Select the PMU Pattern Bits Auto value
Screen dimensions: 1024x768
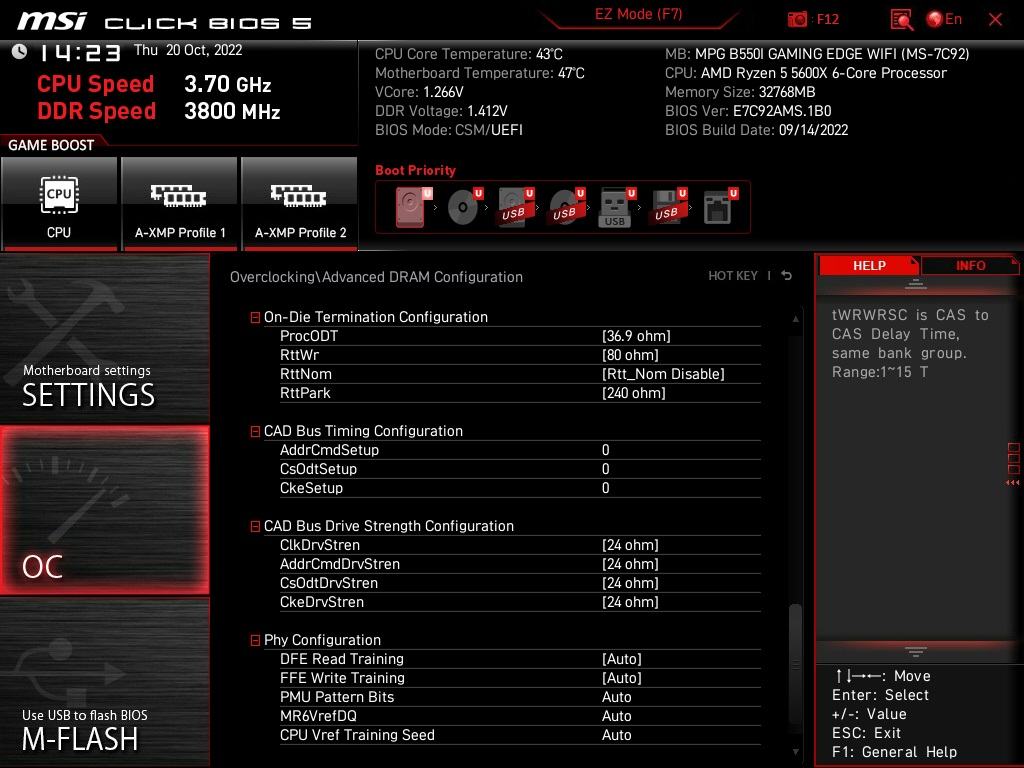point(616,697)
